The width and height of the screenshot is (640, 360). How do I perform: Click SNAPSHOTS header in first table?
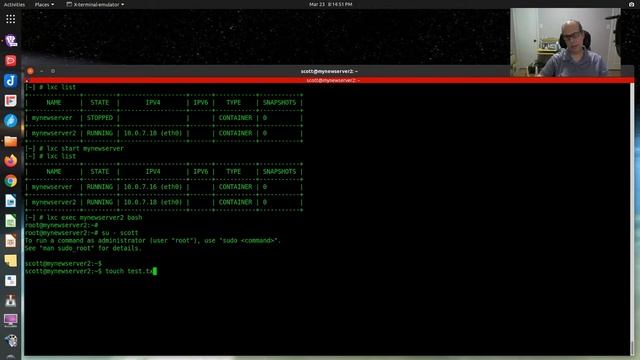pyautogui.click(x=279, y=102)
